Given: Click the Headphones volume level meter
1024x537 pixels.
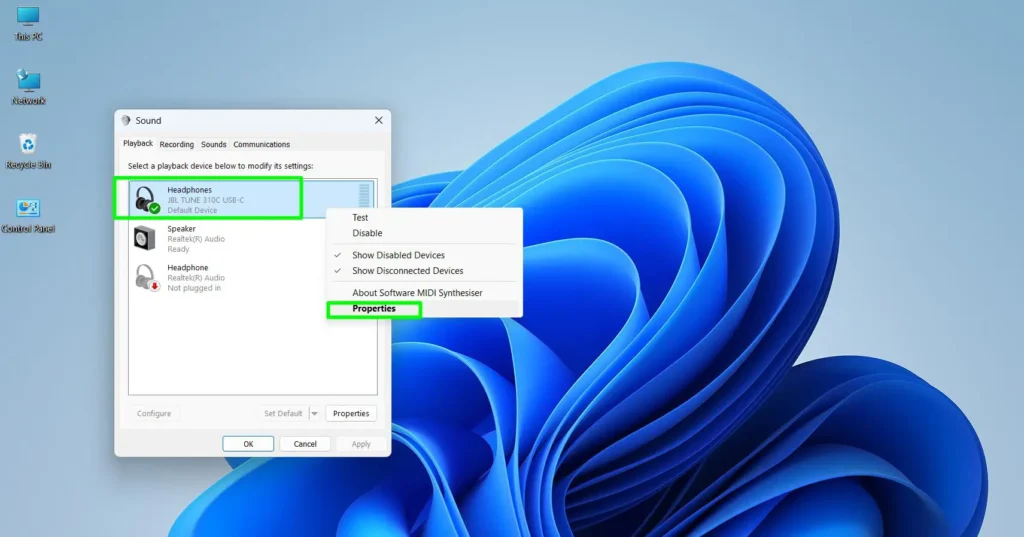Looking at the screenshot, I should [364, 196].
